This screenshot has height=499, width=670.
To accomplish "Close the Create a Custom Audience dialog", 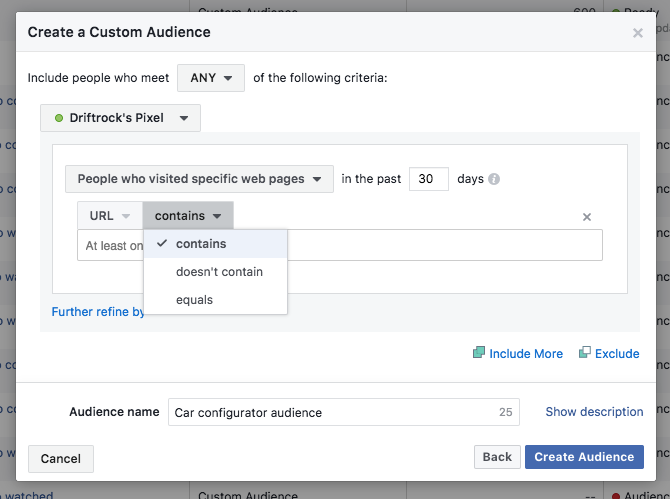I will pyautogui.click(x=638, y=33).
